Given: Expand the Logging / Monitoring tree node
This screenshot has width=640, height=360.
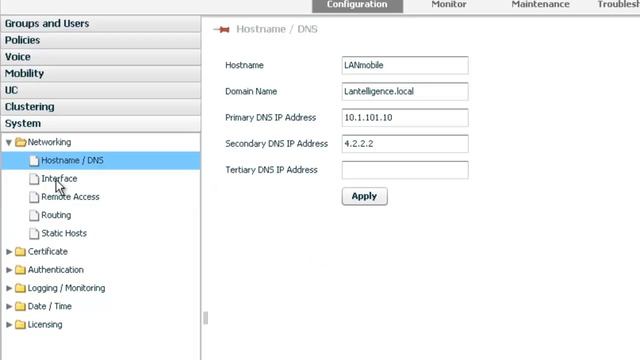Looking at the screenshot, I should pyautogui.click(x=9, y=288).
